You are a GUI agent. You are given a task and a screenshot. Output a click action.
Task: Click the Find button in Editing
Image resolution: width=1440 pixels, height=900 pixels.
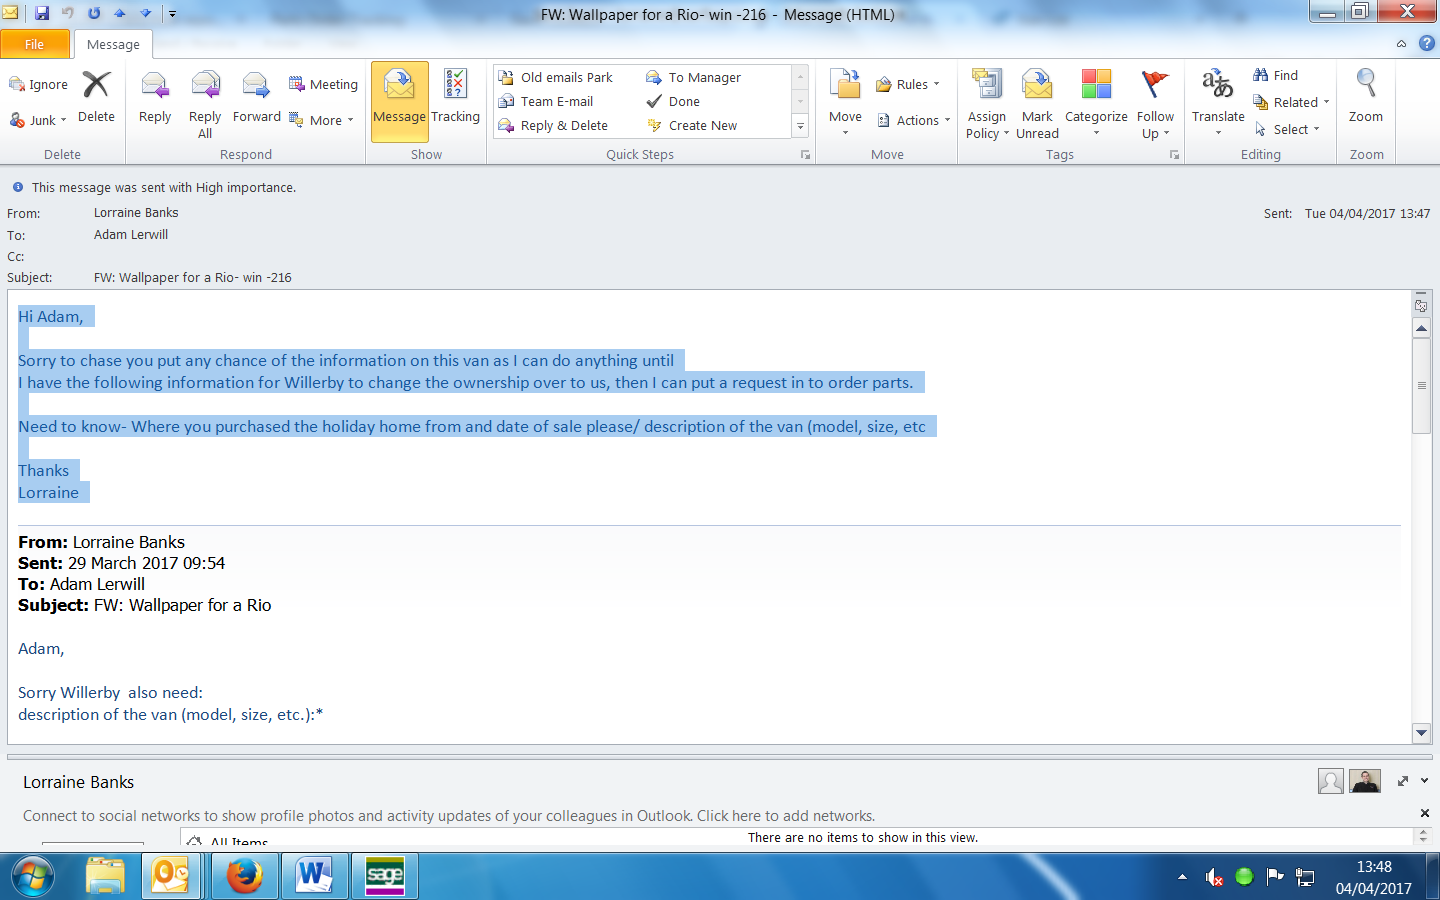click(x=1276, y=75)
